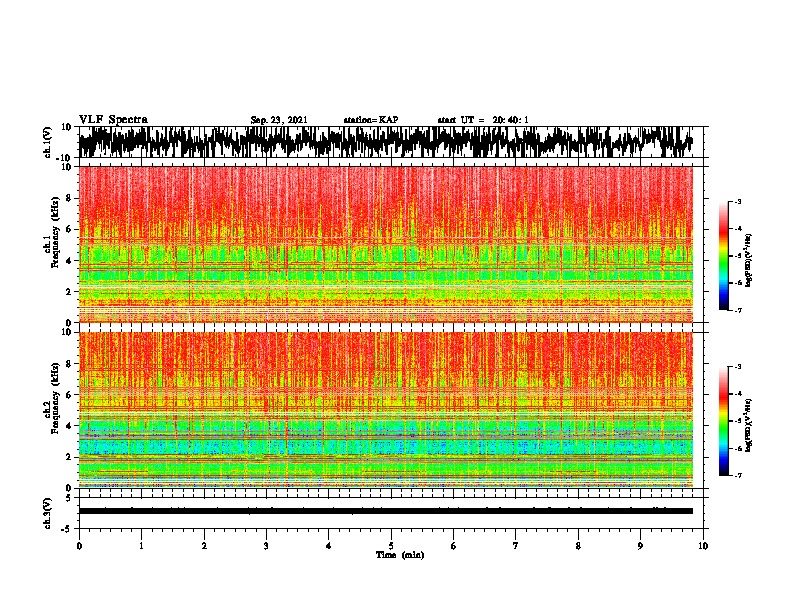Click the "8" kHz tick on ch.2 spectrogram

tap(69, 364)
